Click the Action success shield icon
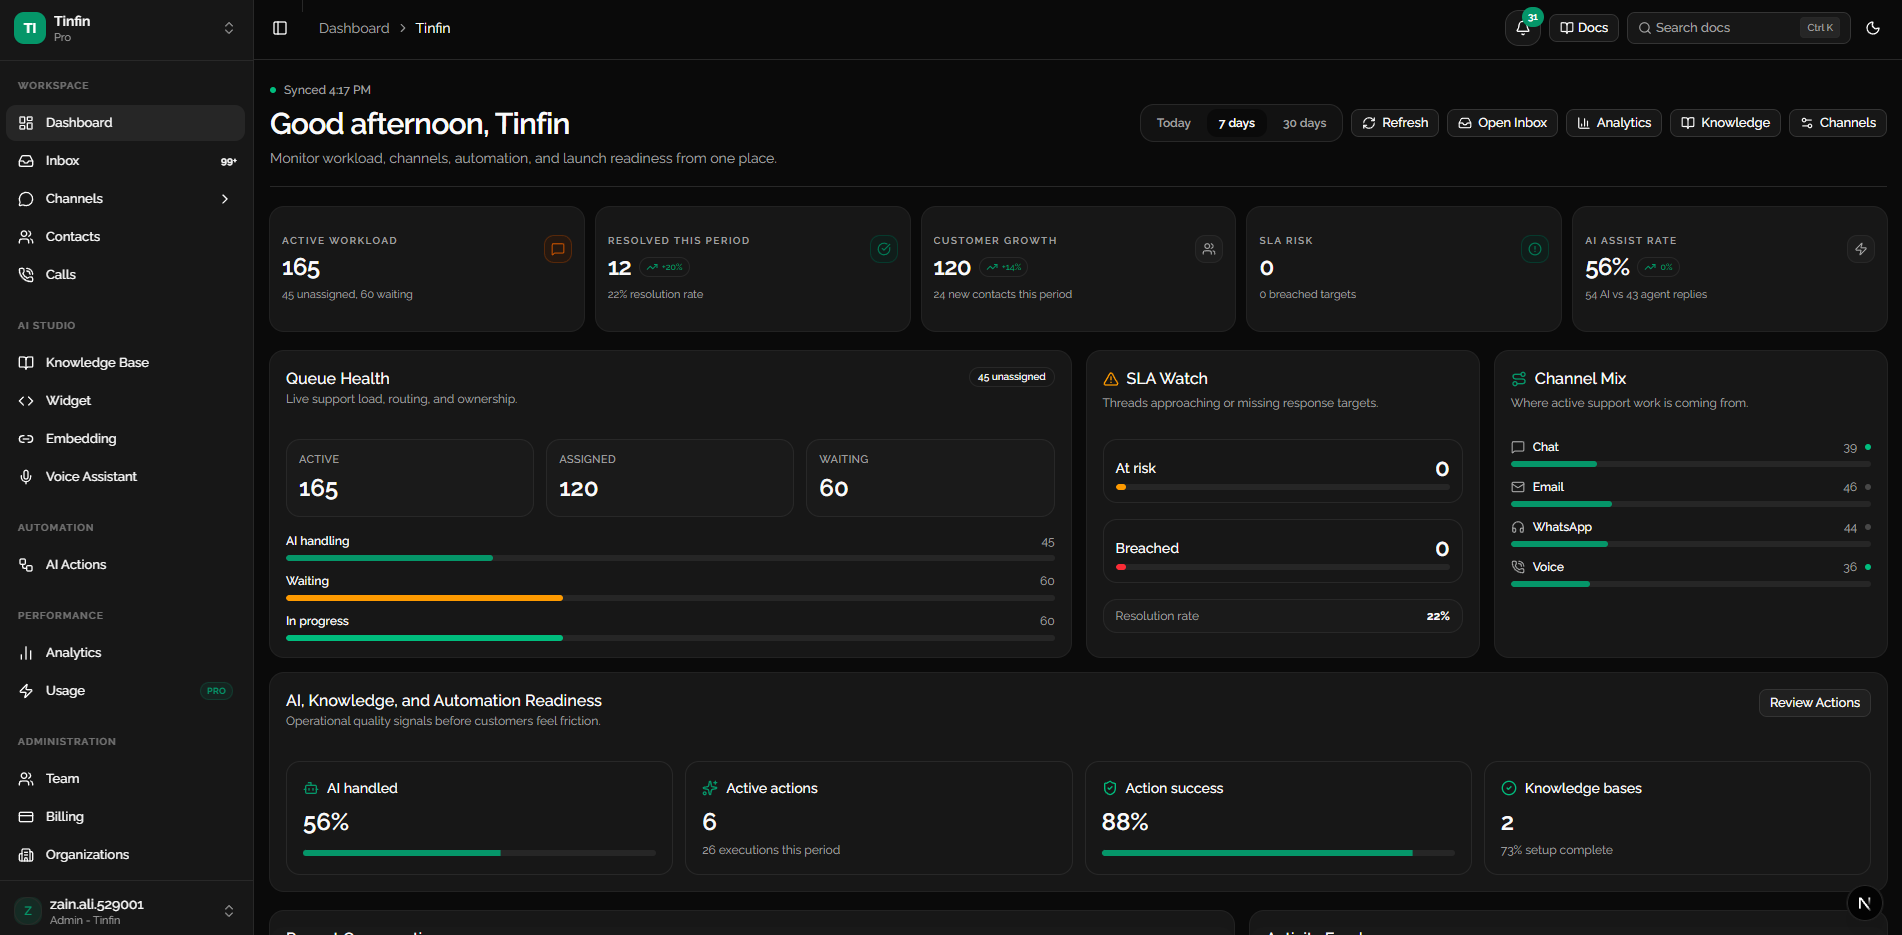The height and width of the screenshot is (935, 1902). (1110, 788)
